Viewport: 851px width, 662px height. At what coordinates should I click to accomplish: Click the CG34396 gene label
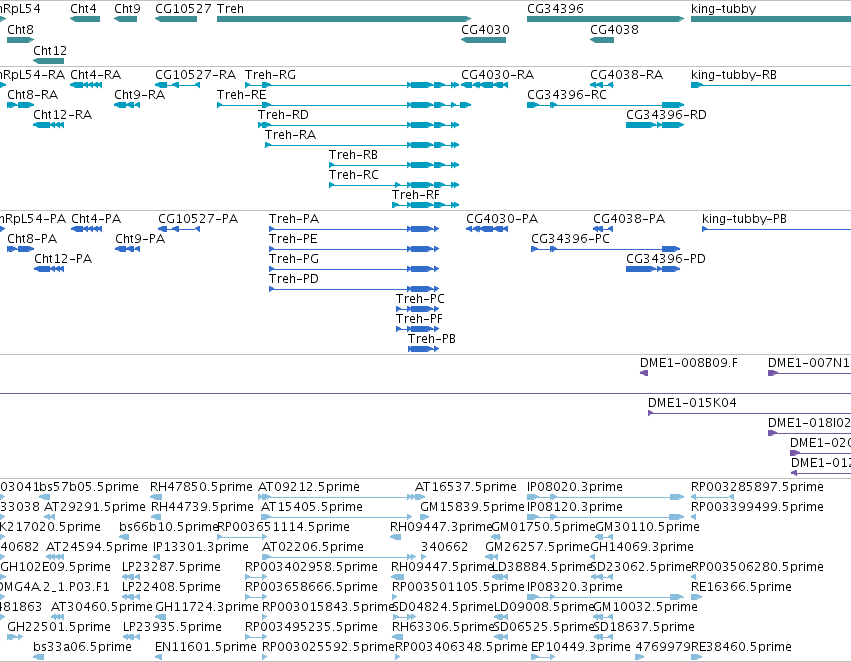(555, 9)
